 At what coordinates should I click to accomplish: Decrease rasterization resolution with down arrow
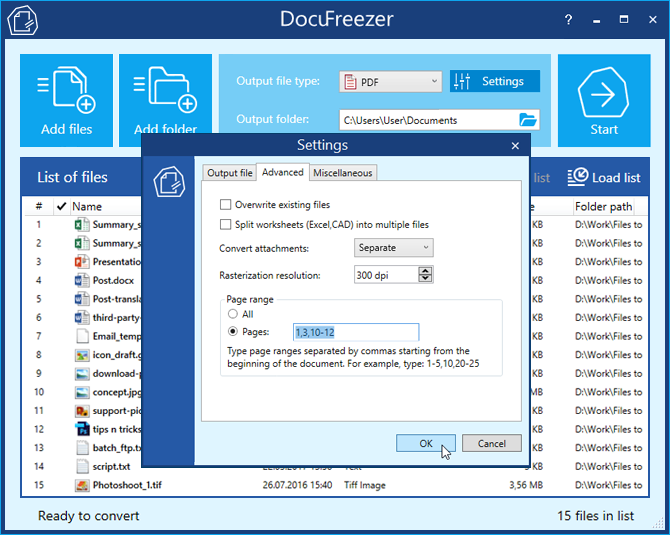tap(425, 279)
